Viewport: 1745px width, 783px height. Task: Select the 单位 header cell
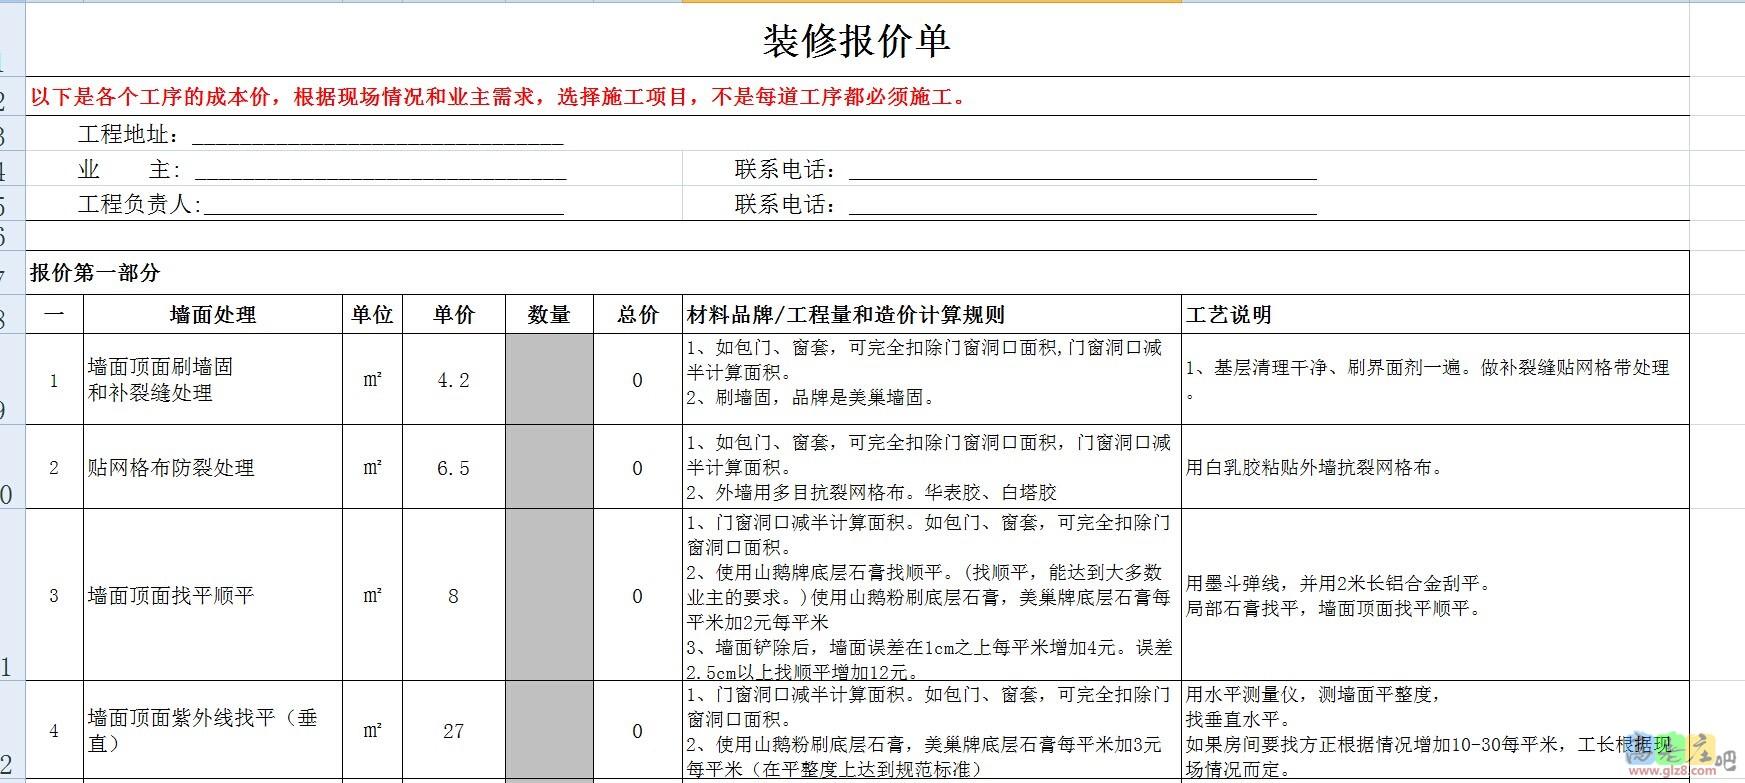(x=372, y=314)
